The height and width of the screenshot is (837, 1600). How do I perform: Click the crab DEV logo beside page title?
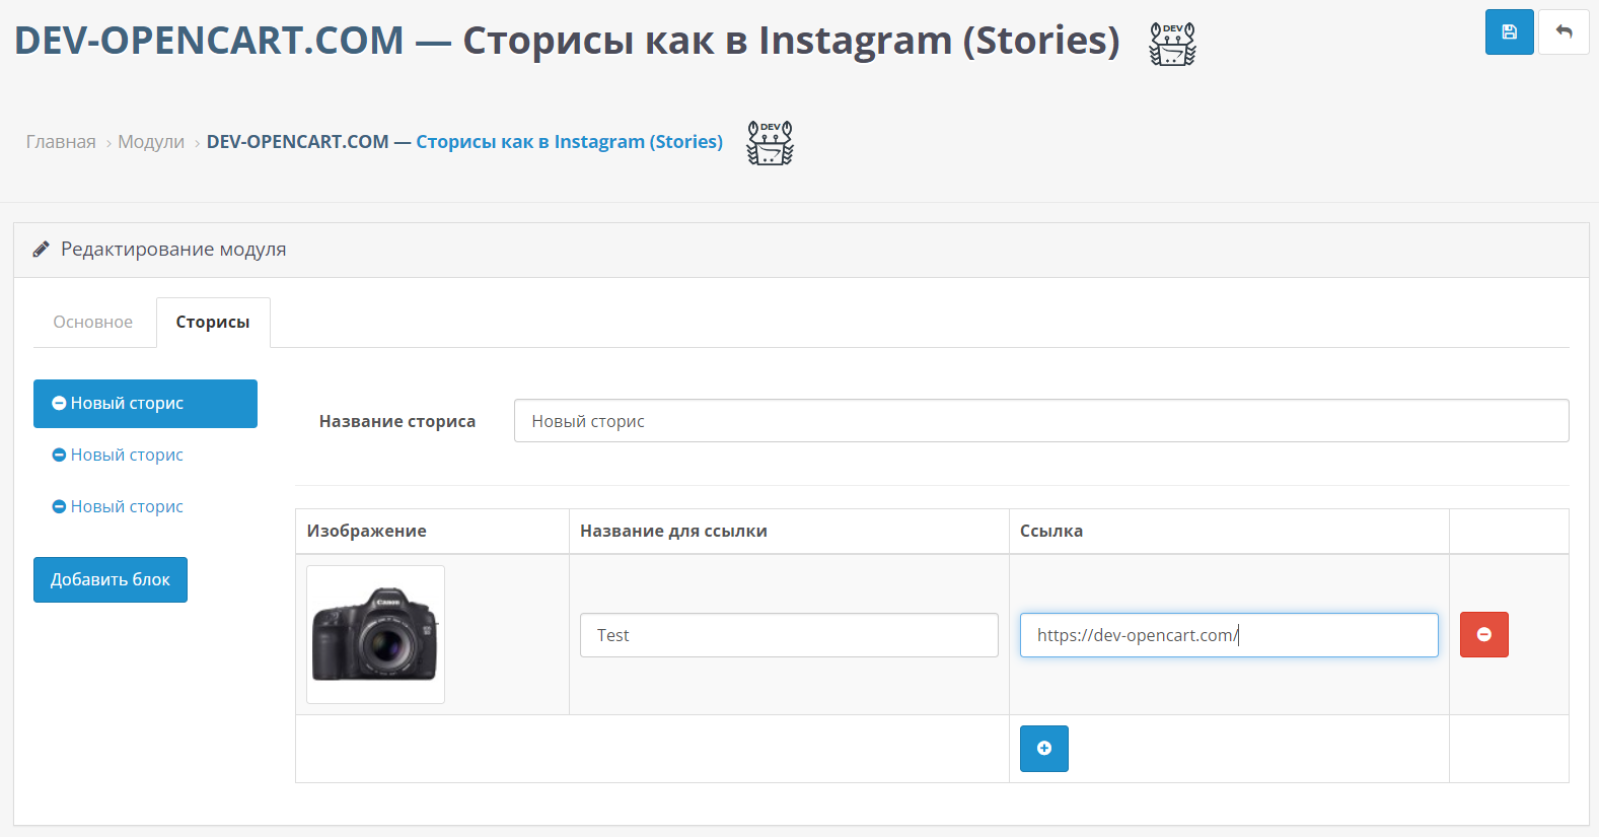coord(1172,43)
